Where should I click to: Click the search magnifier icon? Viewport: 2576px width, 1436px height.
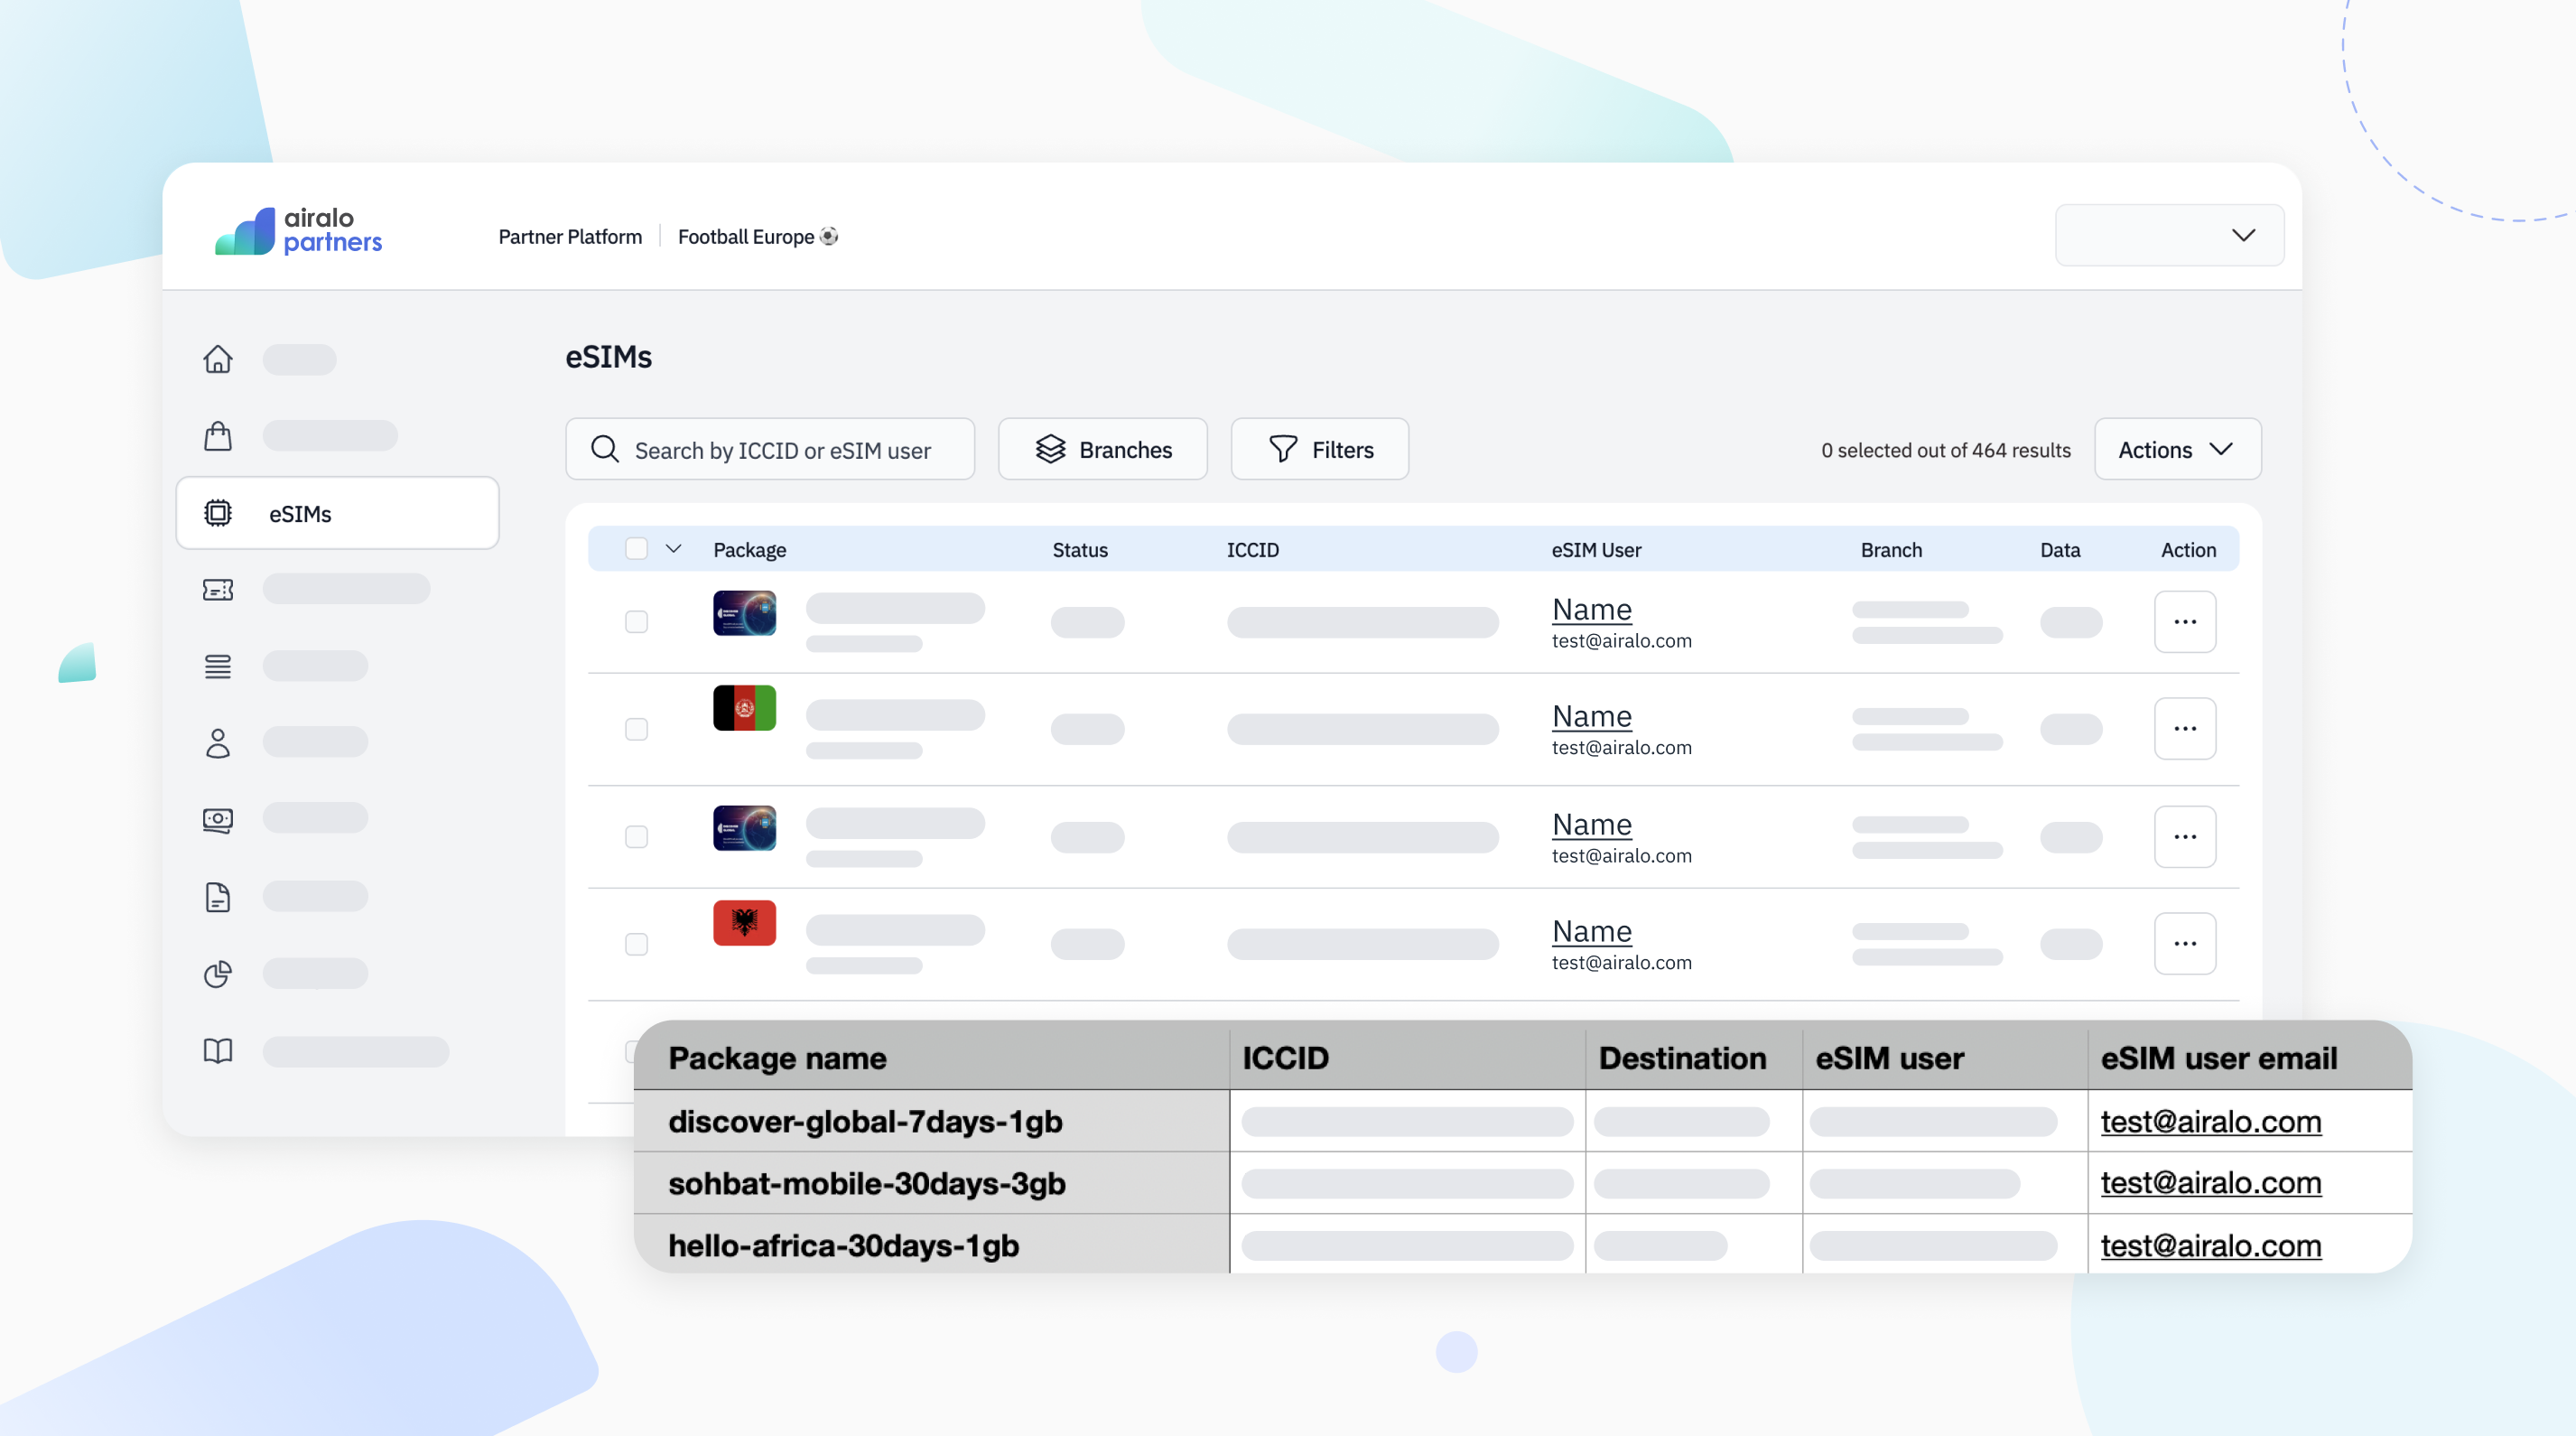[605, 449]
